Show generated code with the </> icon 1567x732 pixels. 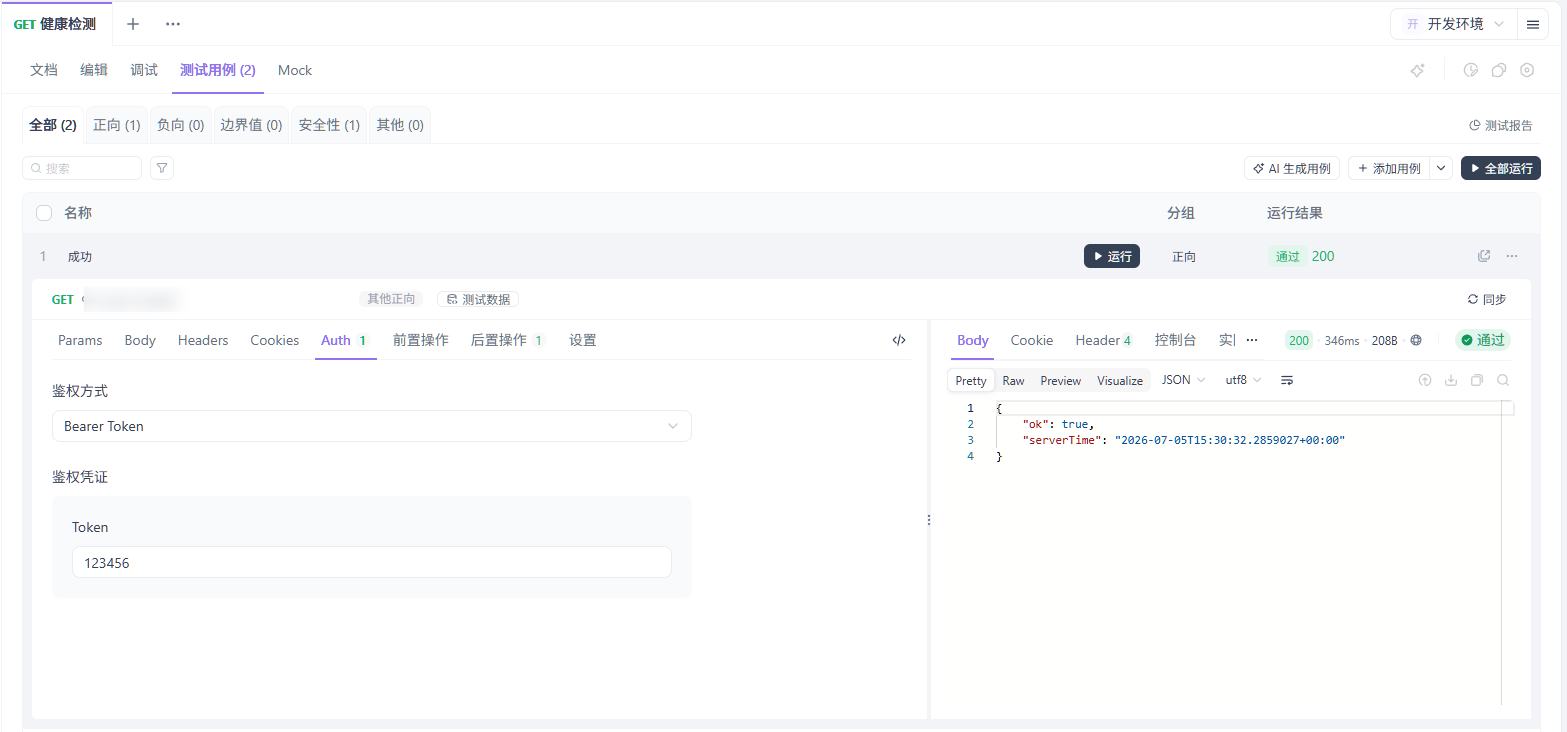coord(899,340)
